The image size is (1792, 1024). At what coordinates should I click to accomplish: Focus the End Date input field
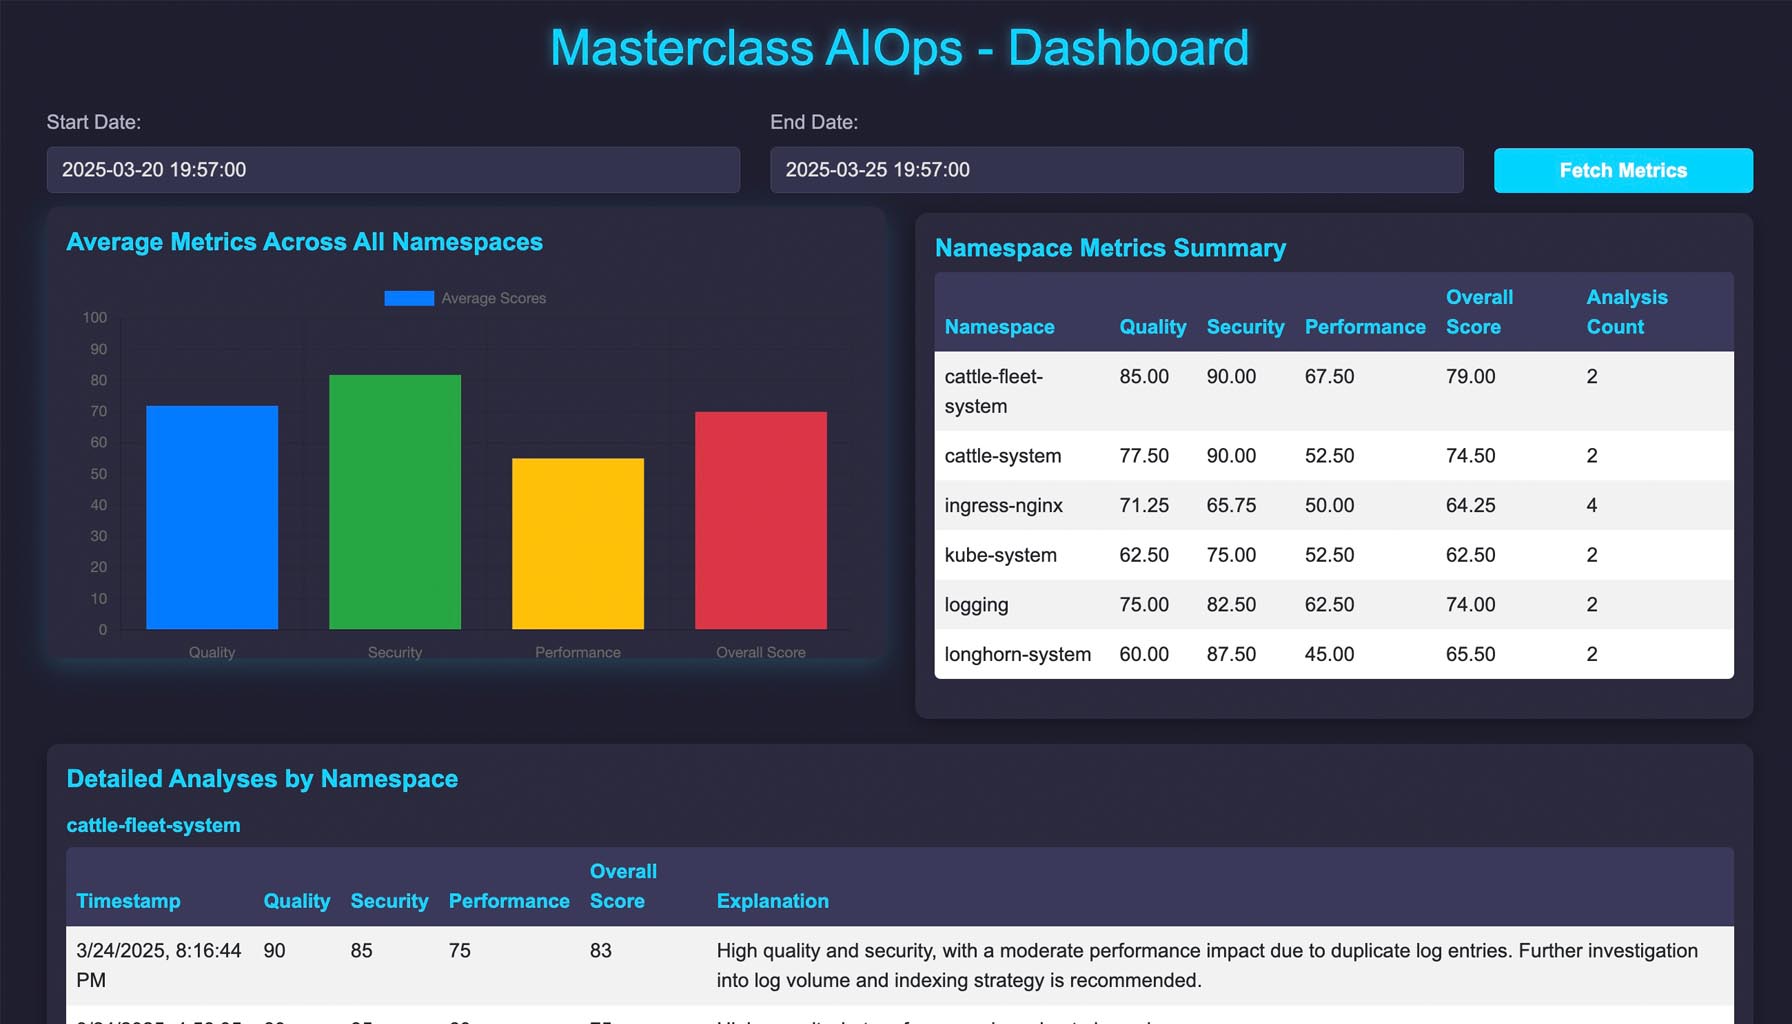pyautogui.click(x=1116, y=170)
